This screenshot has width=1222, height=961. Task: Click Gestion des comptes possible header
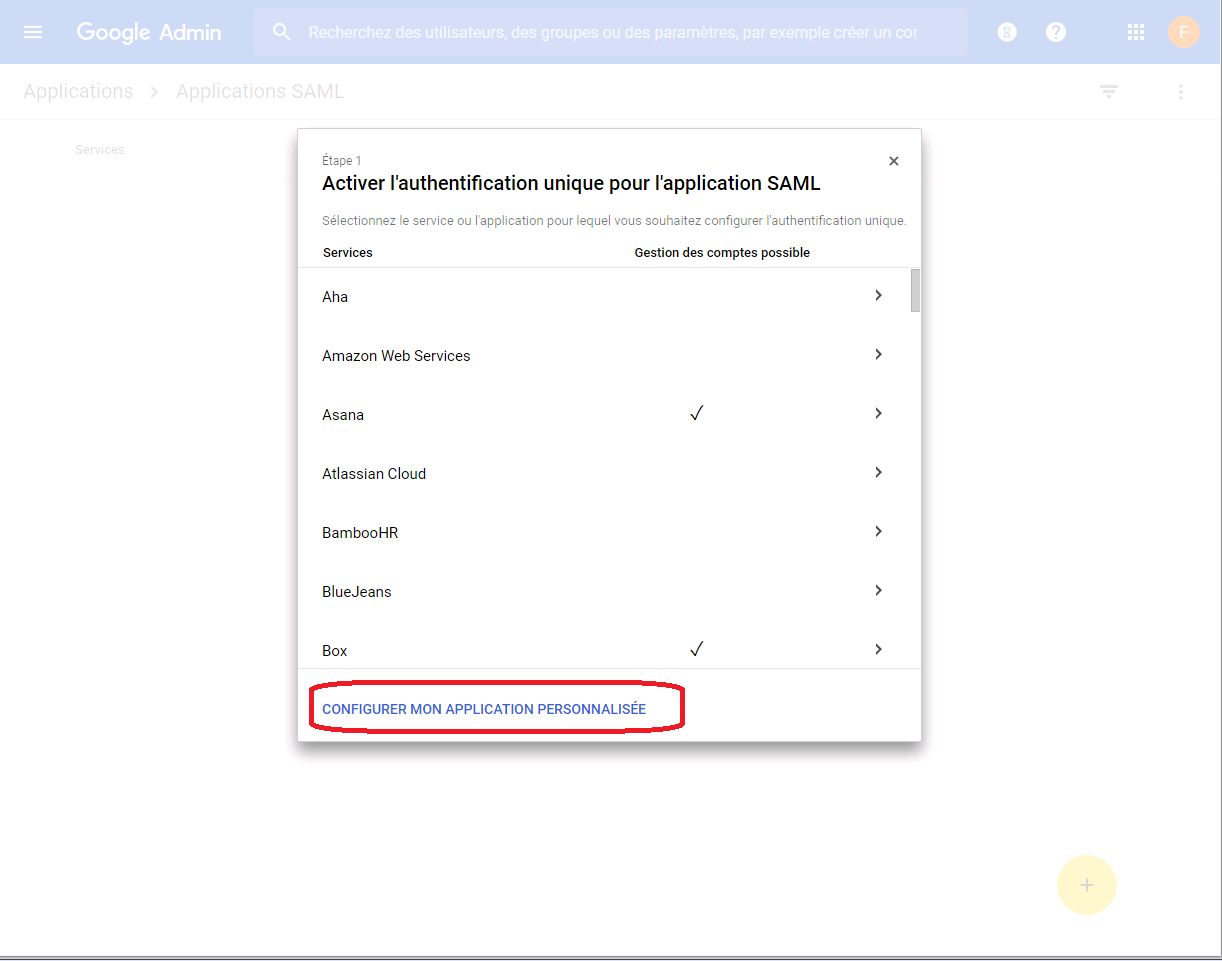[722, 253]
